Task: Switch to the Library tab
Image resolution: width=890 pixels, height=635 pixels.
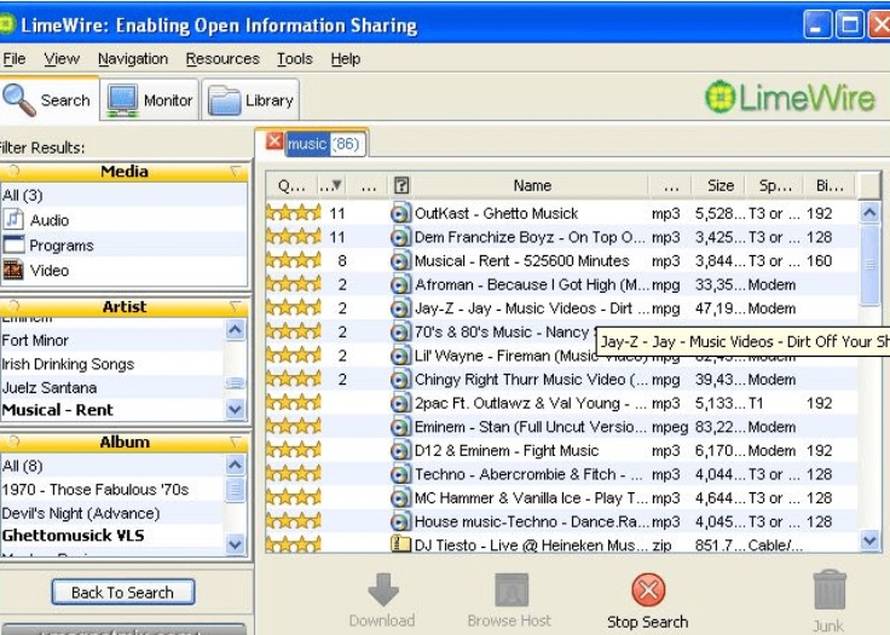Action: point(252,100)
